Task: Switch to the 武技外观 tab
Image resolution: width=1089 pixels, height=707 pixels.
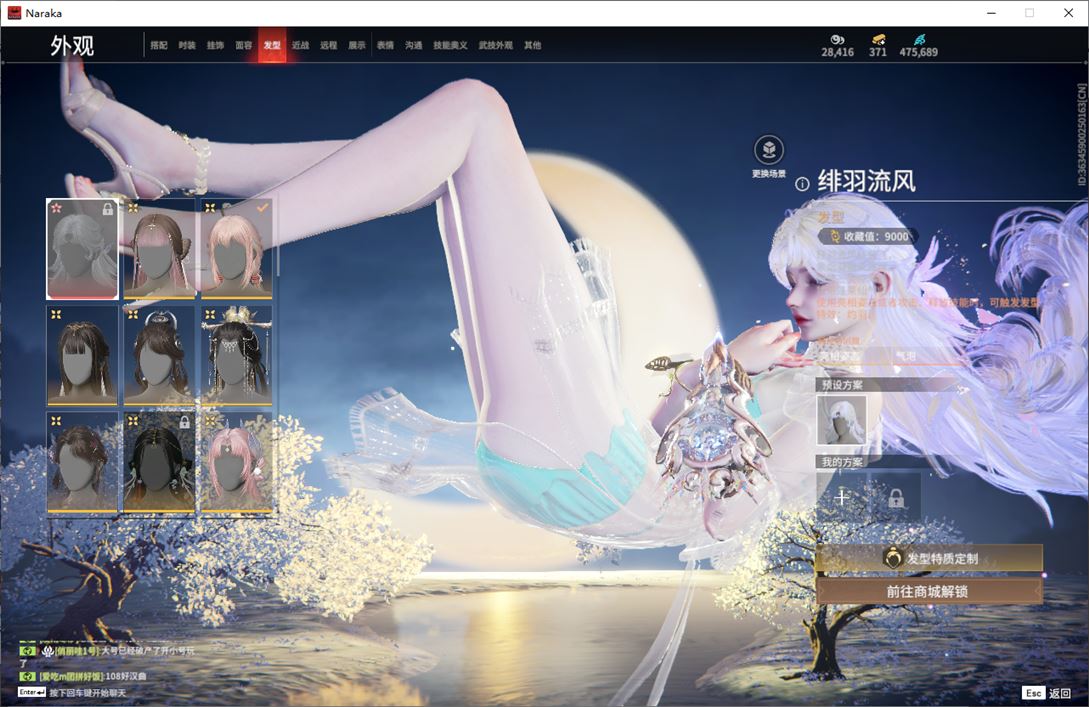Action: pyautogui.click(x=495, y=45)
